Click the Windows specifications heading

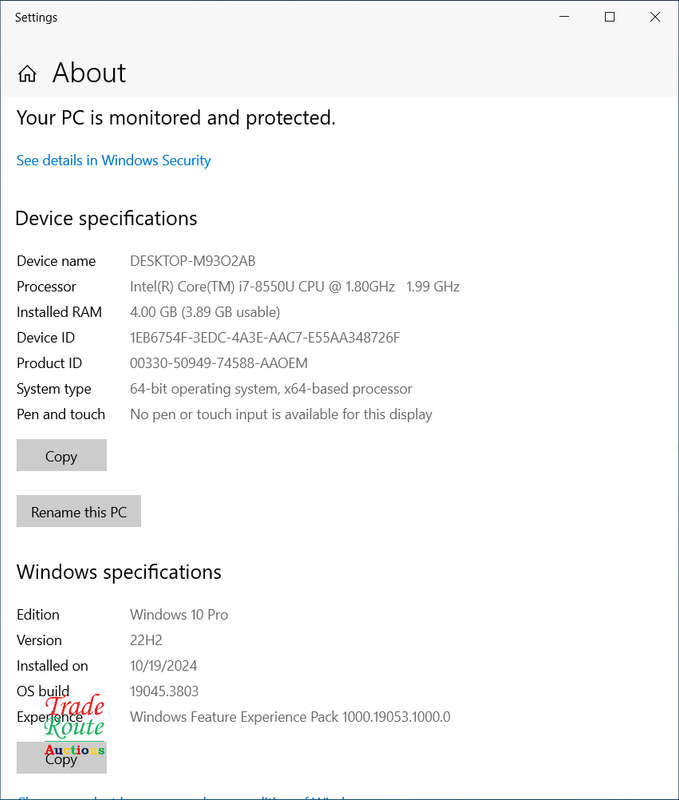(119, 572)
